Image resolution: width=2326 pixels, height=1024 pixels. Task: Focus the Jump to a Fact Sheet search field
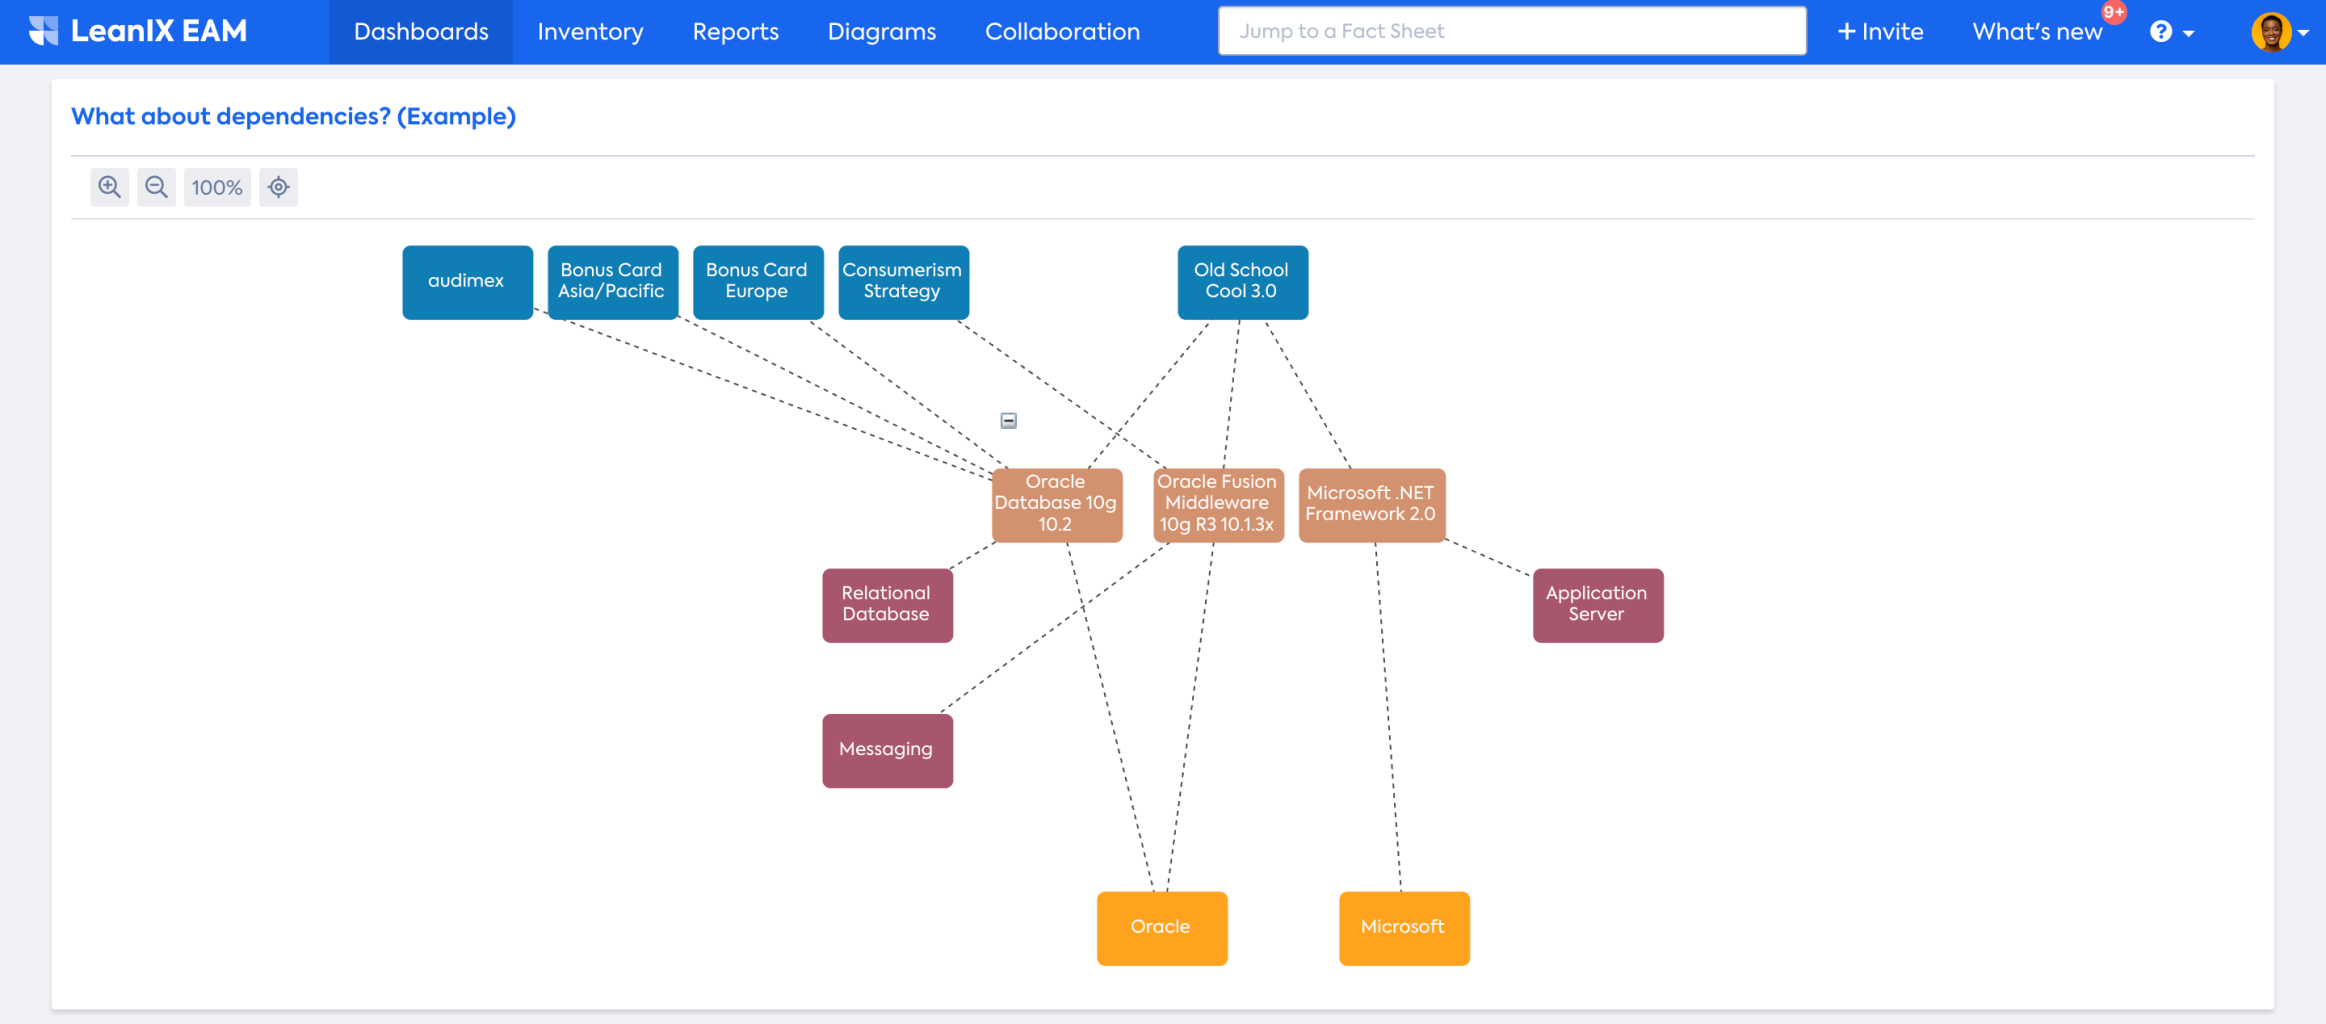[x=1512, y=31]
